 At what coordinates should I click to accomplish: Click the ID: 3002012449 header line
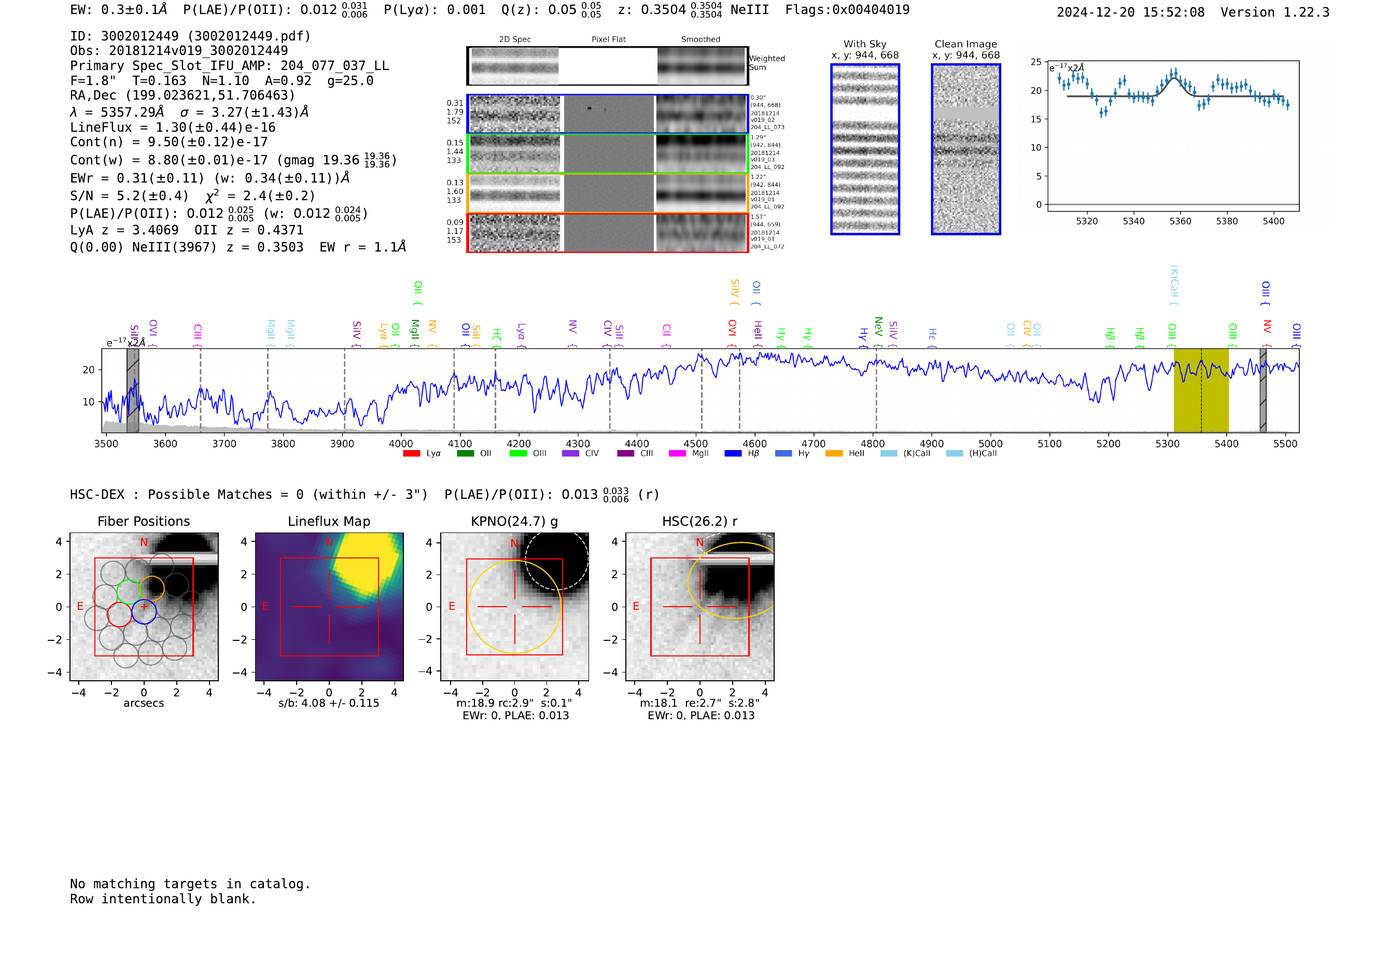coord(190,36)
